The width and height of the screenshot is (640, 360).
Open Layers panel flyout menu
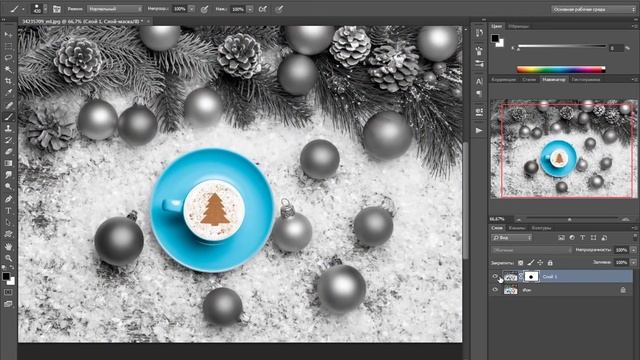point(634,228)
